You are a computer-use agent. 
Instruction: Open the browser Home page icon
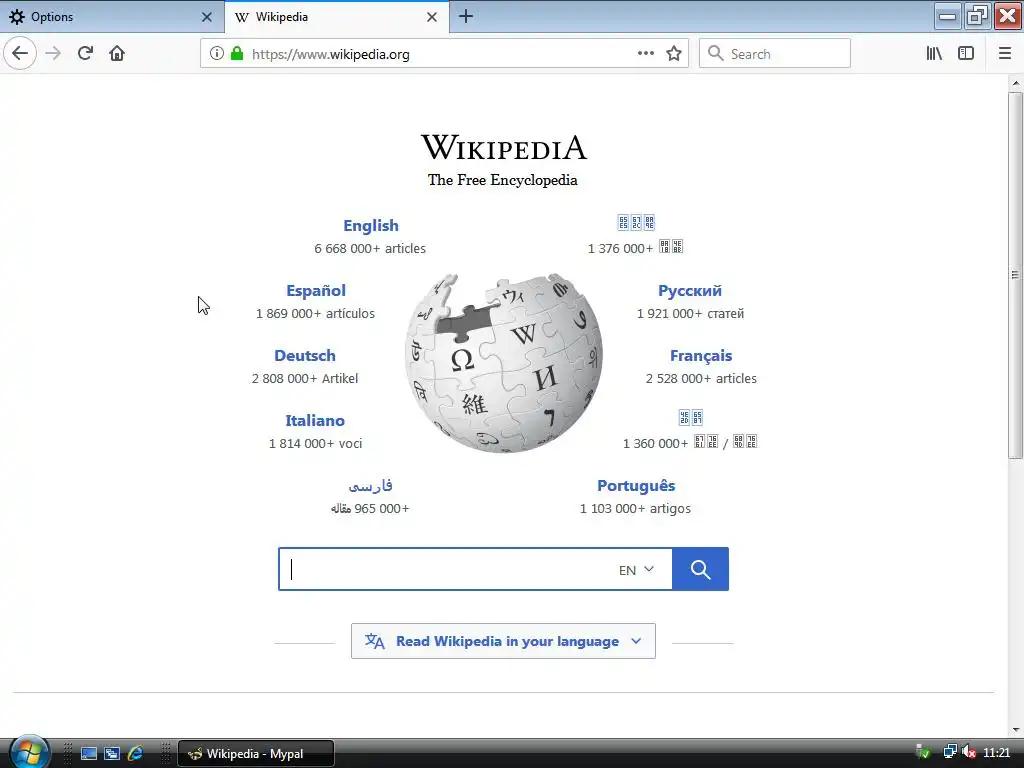tap(117, 54)
